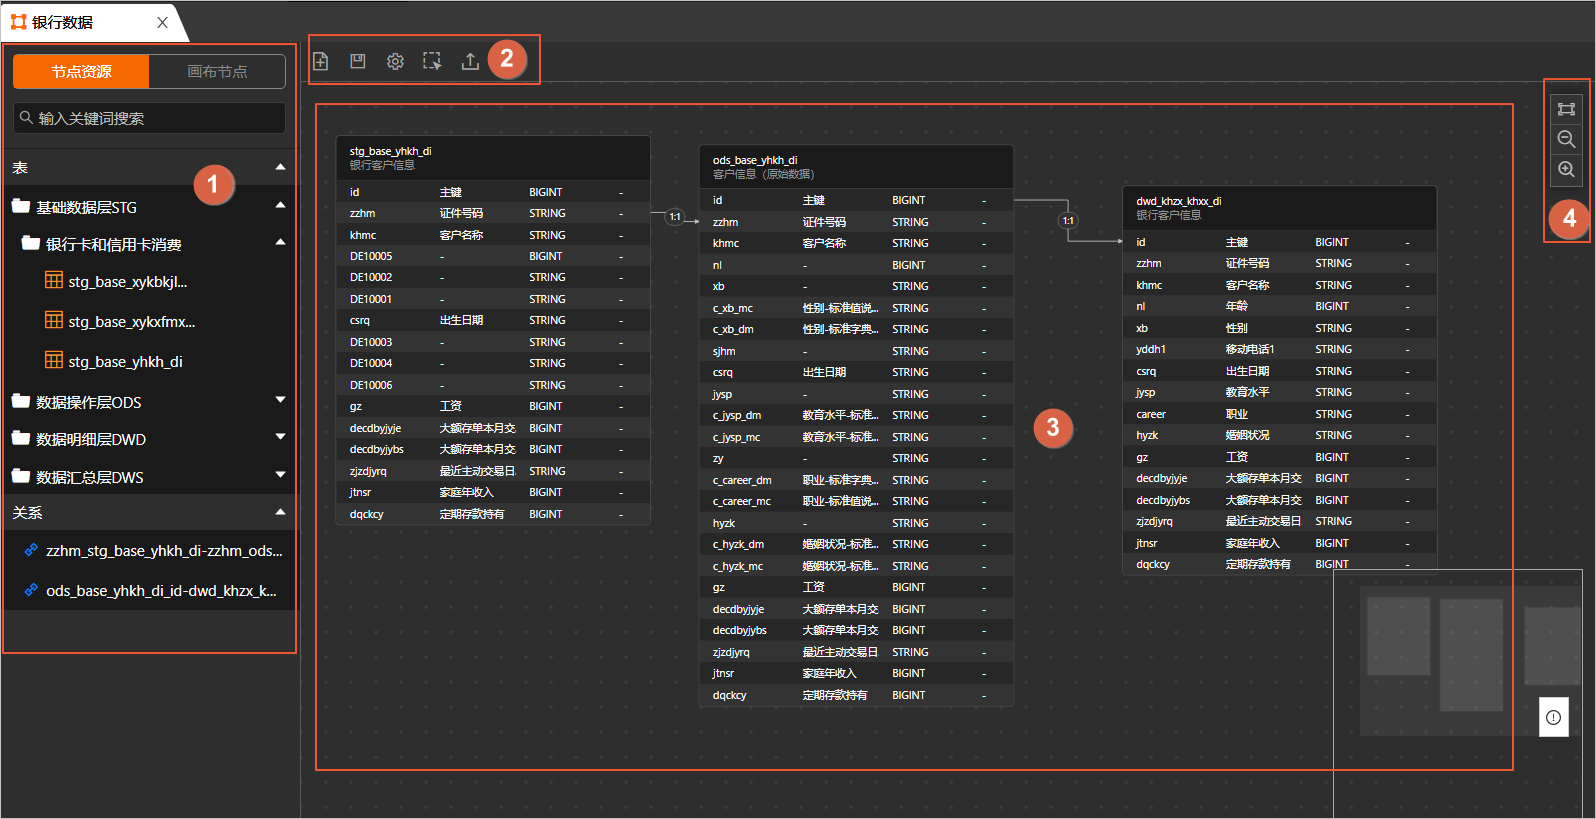
Task: Click link icon of ods_base_yhkh_di_id relation
Action: point(31,589)
